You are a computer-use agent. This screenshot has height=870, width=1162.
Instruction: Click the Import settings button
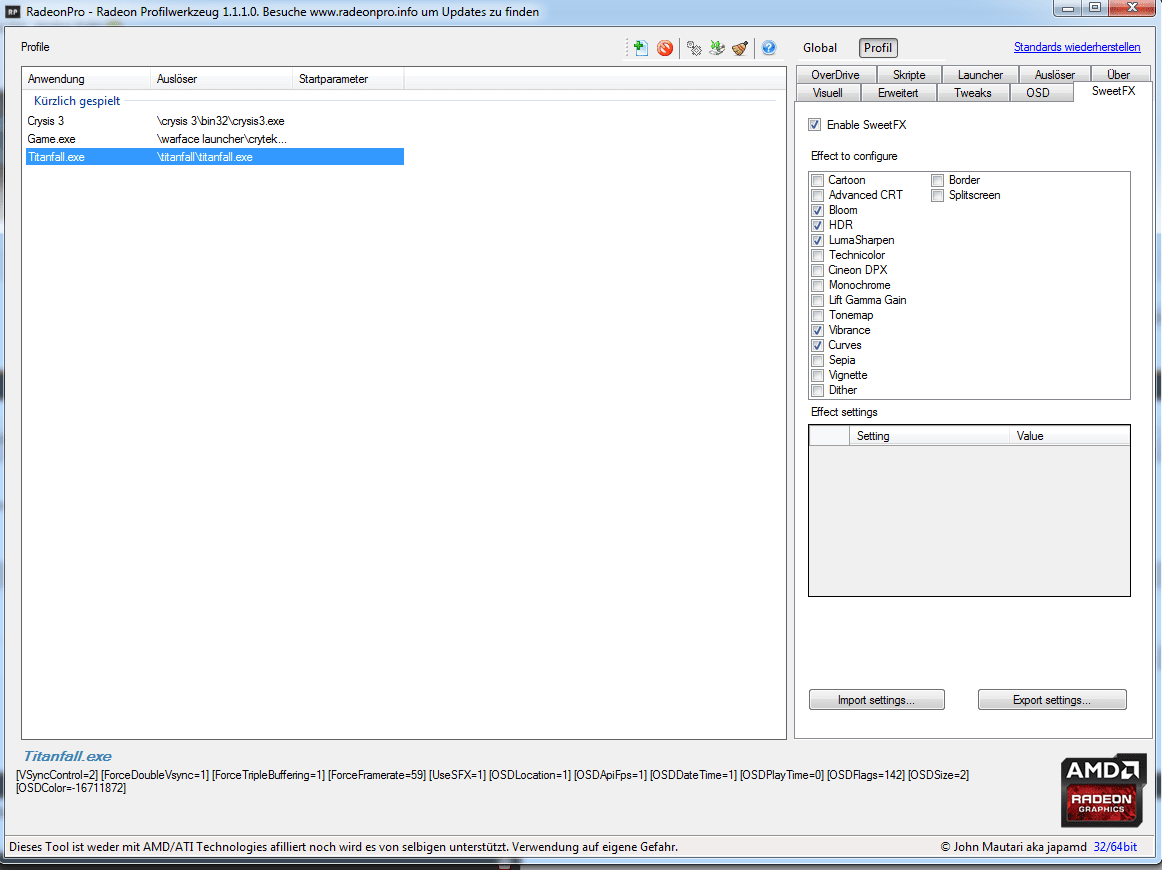pyautogui.click(x=877, y=700)
